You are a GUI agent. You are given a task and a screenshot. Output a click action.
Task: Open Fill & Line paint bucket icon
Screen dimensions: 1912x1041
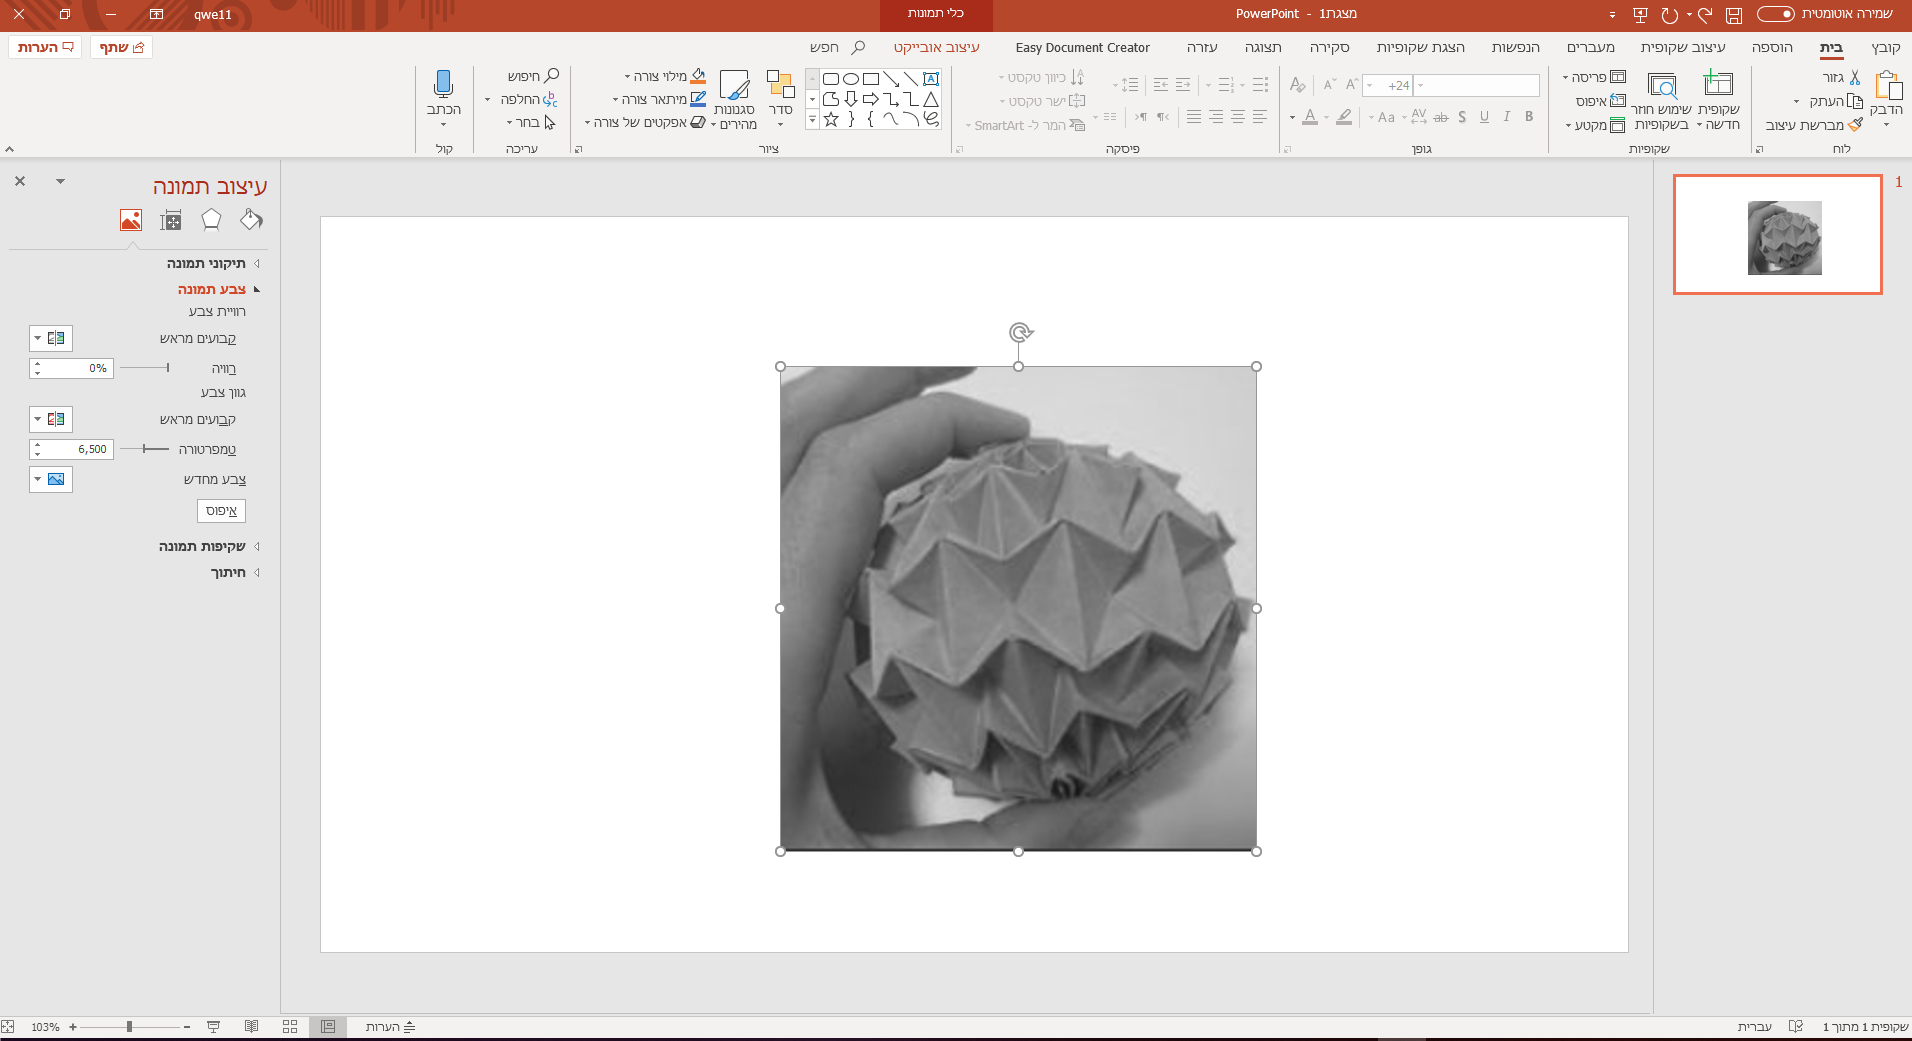click(251, 220)
